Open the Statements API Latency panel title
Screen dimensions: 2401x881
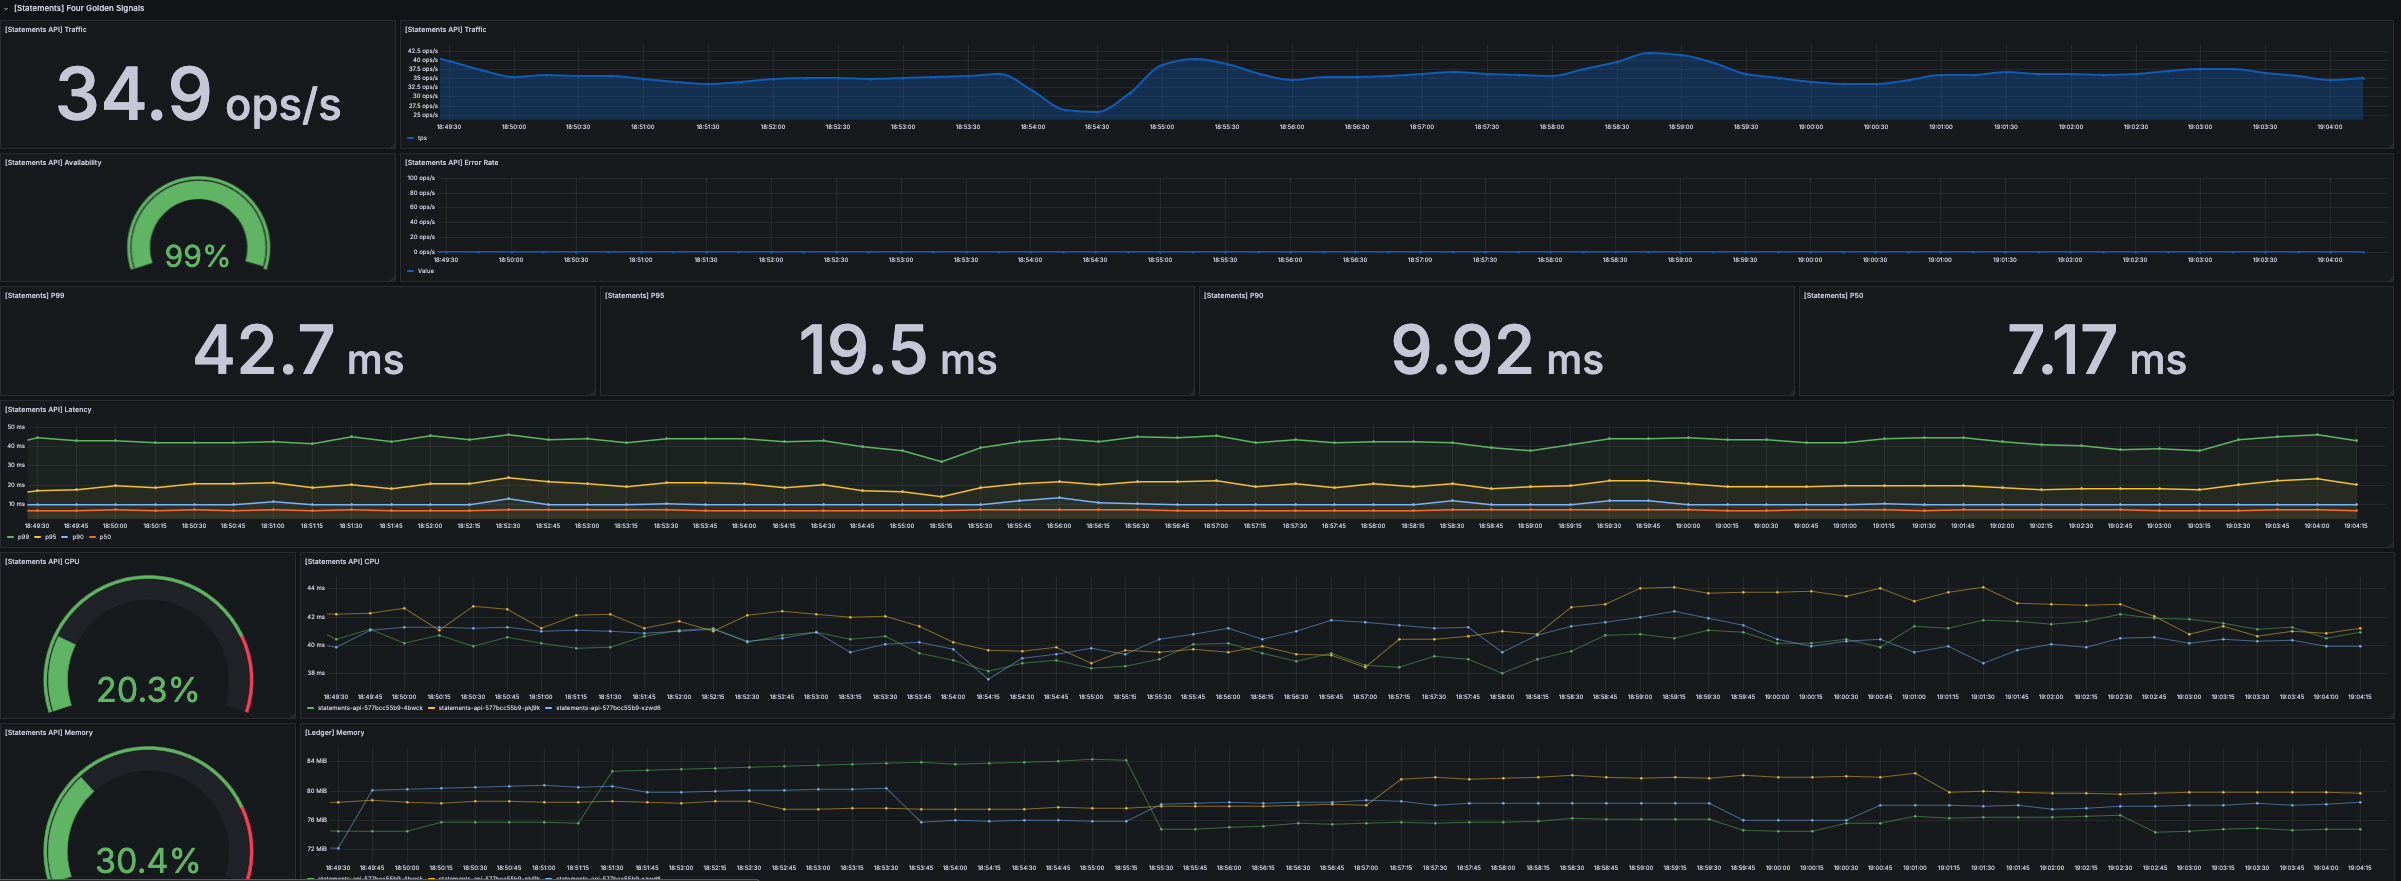[x=48, y=410]
